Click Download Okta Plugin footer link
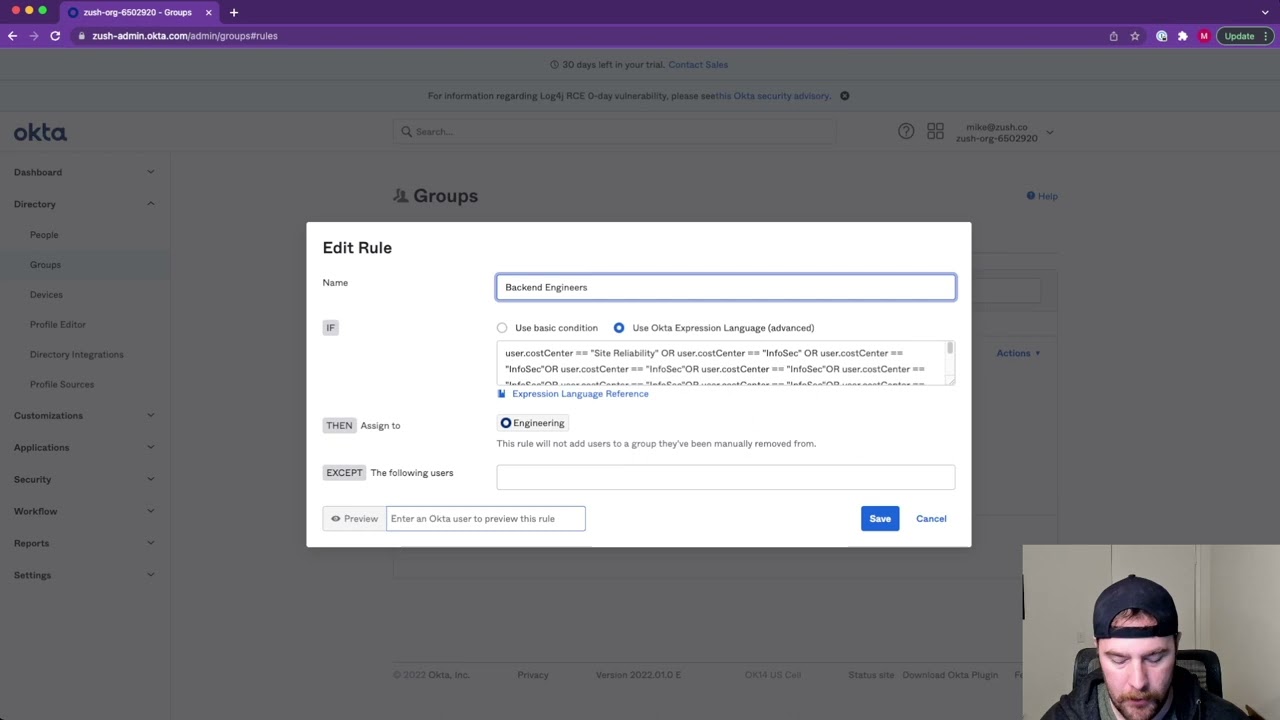Viewport: 1280px width, 720px height. [x=950, y=675]
